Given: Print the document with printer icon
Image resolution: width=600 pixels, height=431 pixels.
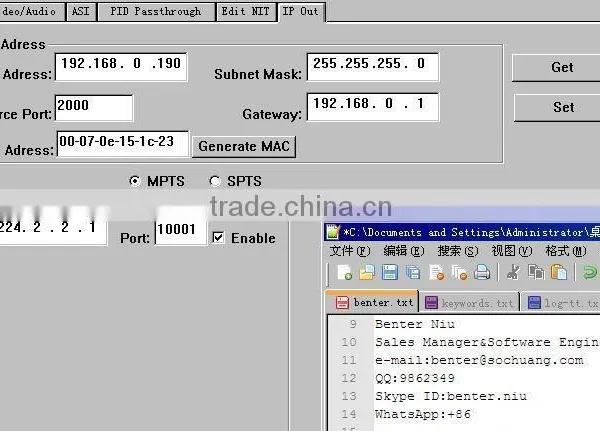Looking at the screenshot, I should [x=482, y=273].
